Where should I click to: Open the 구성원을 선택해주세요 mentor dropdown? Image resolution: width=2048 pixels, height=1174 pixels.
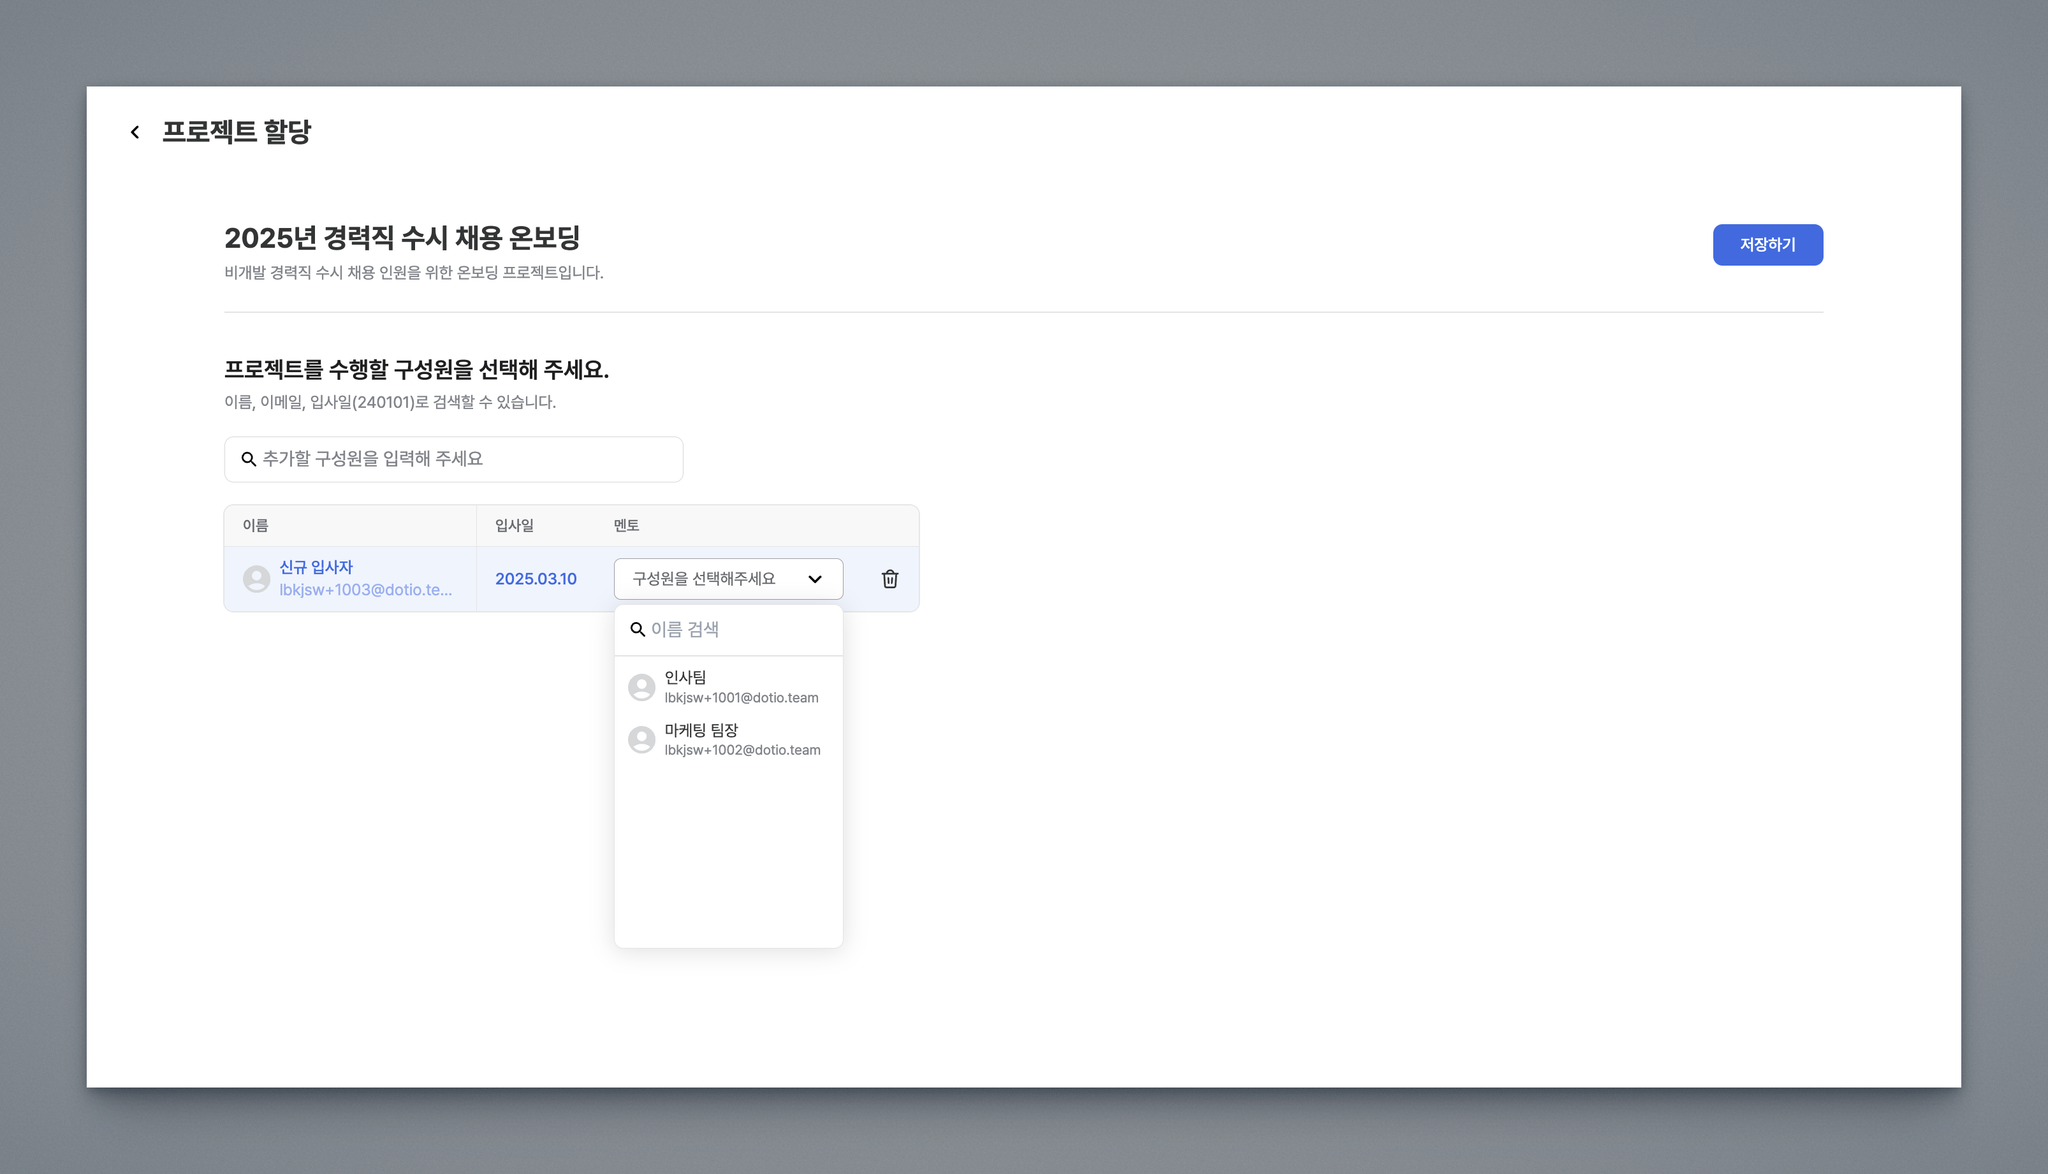tap(728, 579)
